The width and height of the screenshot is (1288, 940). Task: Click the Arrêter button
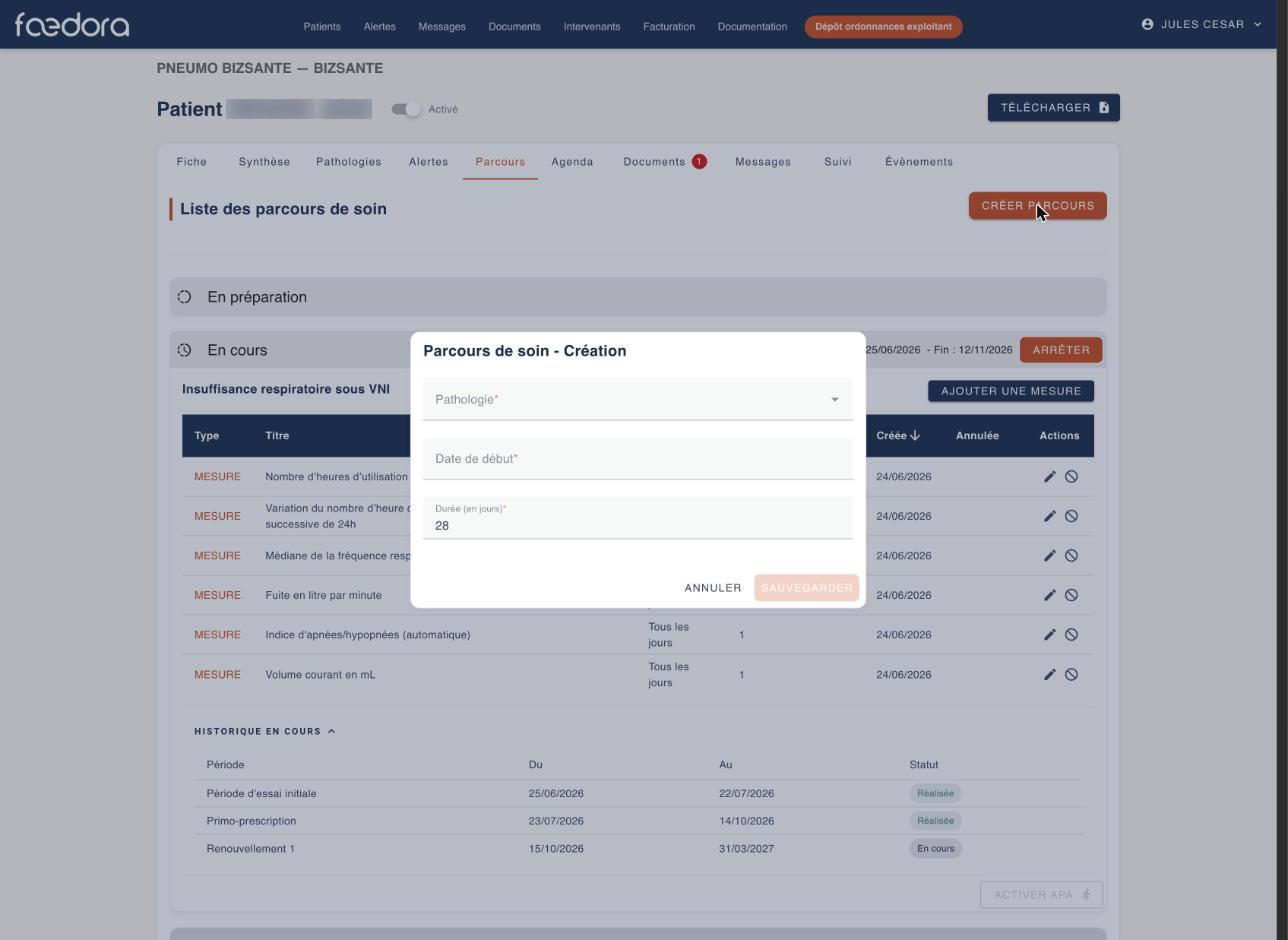tap(1061, 350)
